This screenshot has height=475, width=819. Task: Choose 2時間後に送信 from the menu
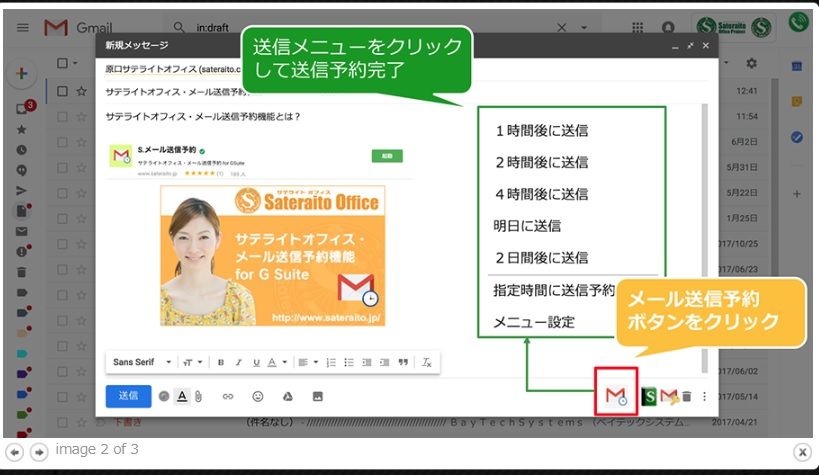(542, 163)
